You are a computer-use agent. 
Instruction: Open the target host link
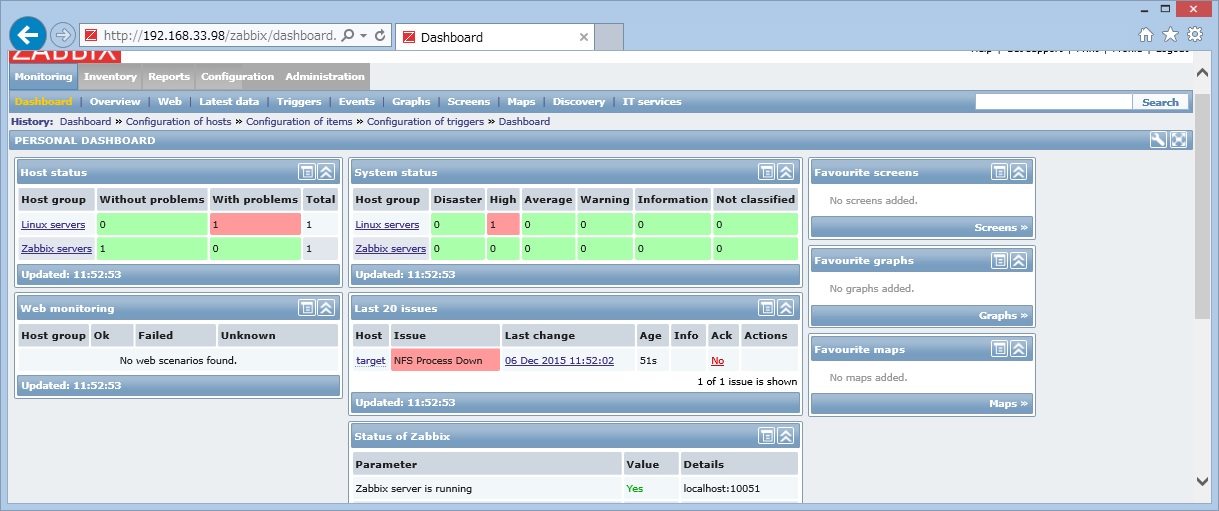click(370, 360)
